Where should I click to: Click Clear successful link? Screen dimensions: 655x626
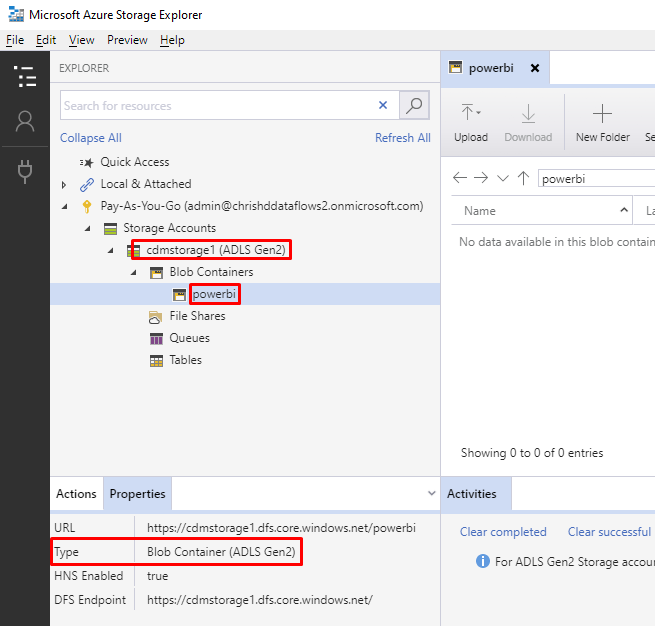[609, 532]
